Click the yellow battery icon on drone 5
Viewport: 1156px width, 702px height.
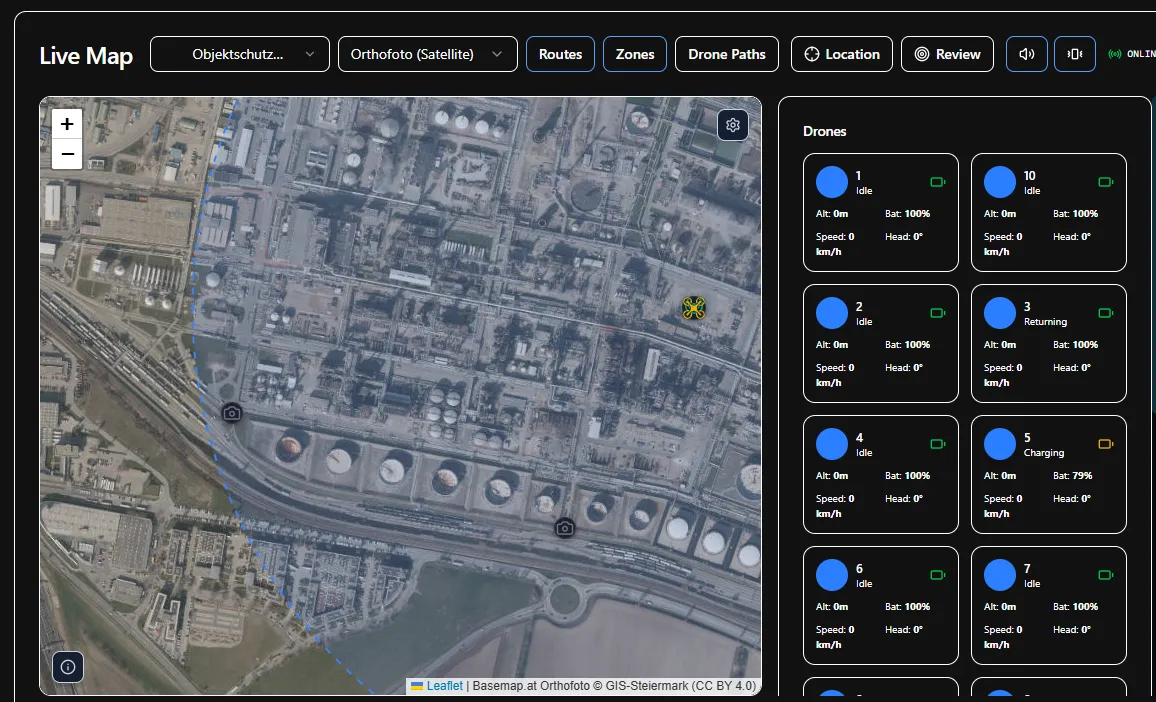(1105, 444)
